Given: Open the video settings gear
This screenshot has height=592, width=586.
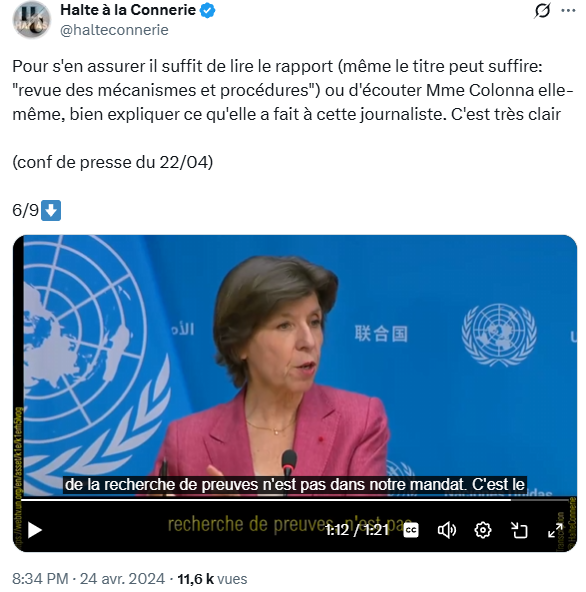Looking at the screenshot, I should (x=483, y=530).
